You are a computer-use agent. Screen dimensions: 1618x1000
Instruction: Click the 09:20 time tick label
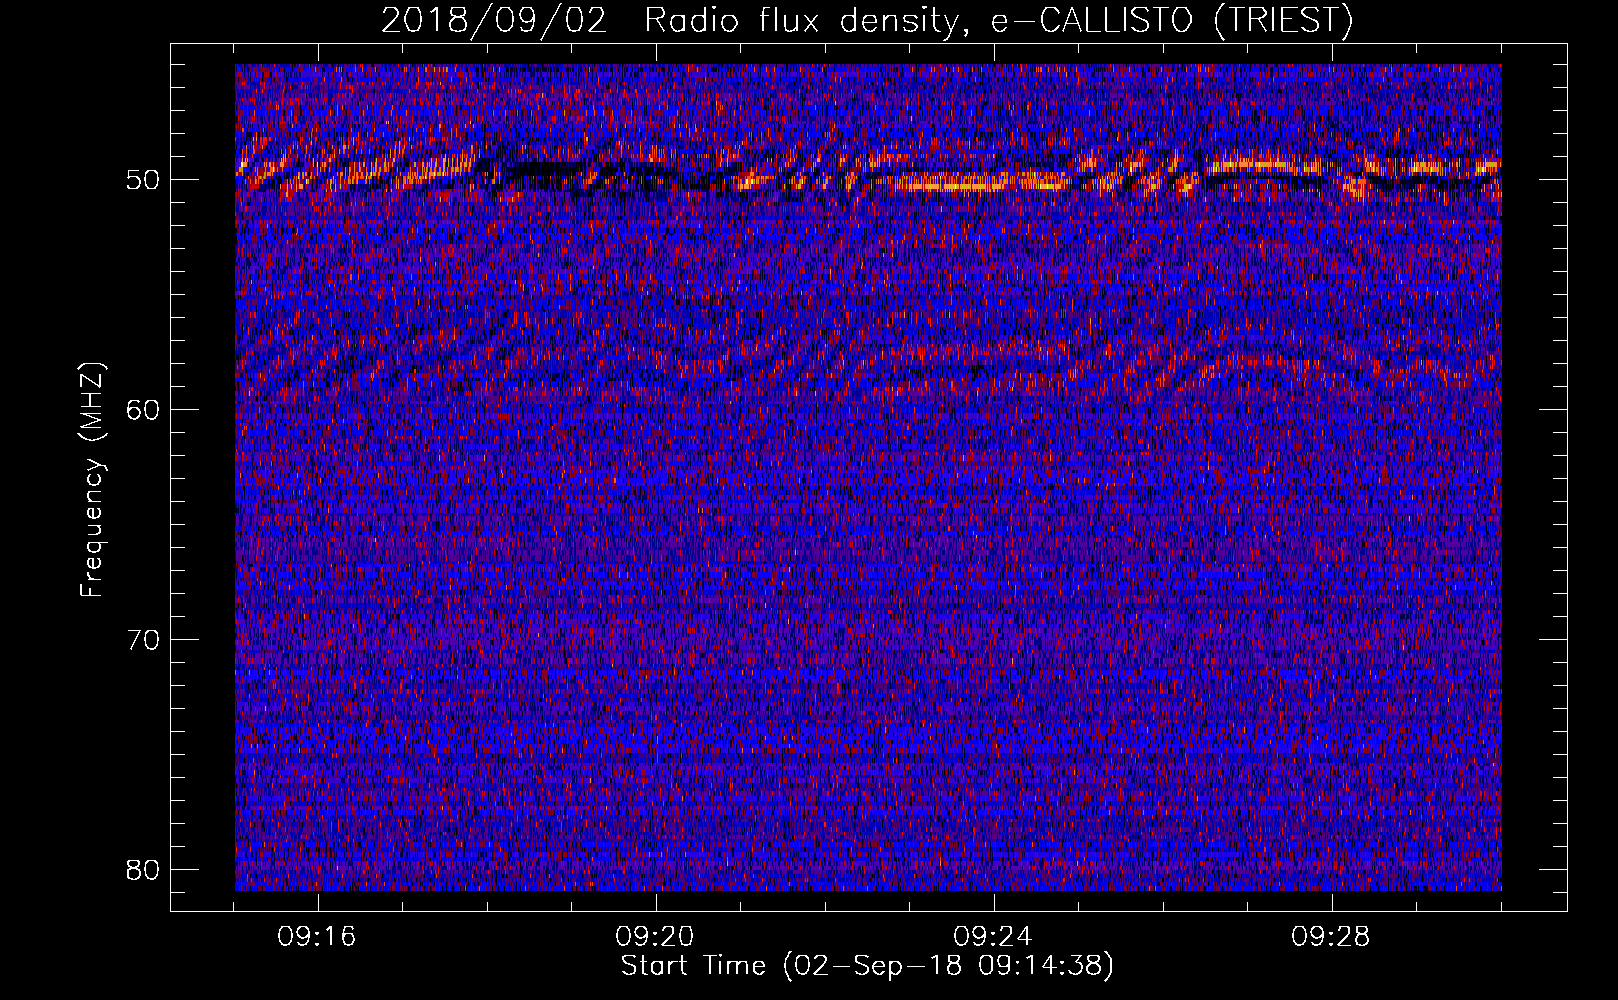coord(655,937)
